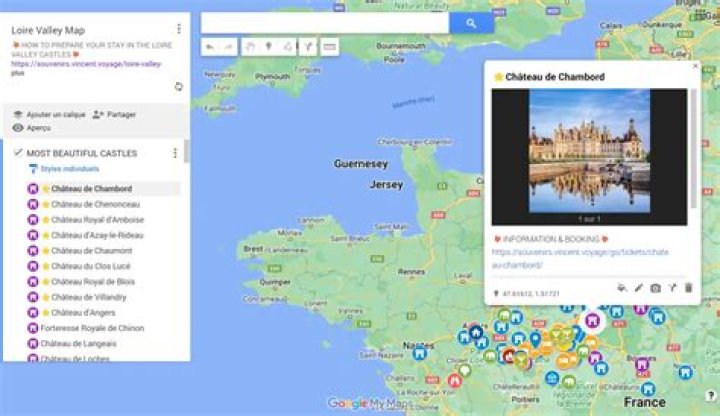Click Ajouter un calque
The height and width of the screenshot is (416, 720).
[50, 115]
